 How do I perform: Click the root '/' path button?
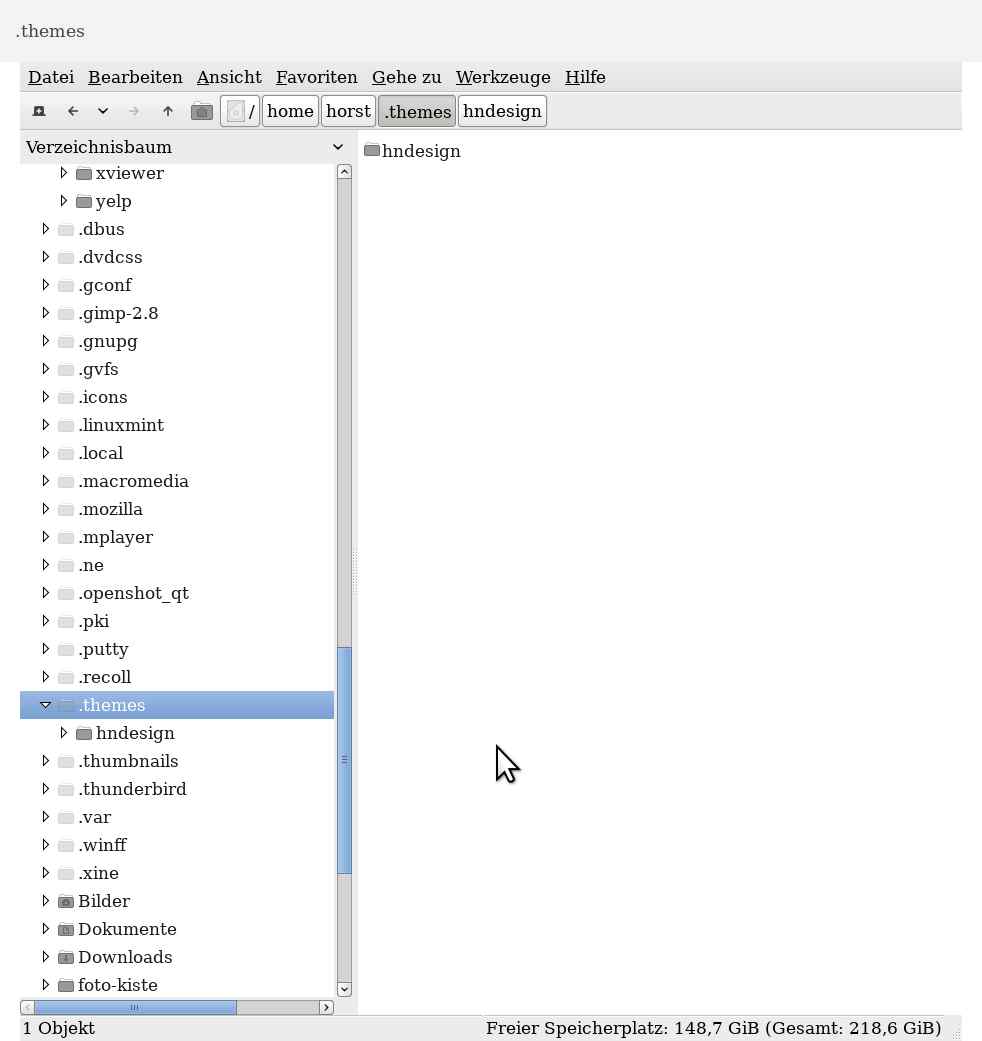(x=240, y=111)
